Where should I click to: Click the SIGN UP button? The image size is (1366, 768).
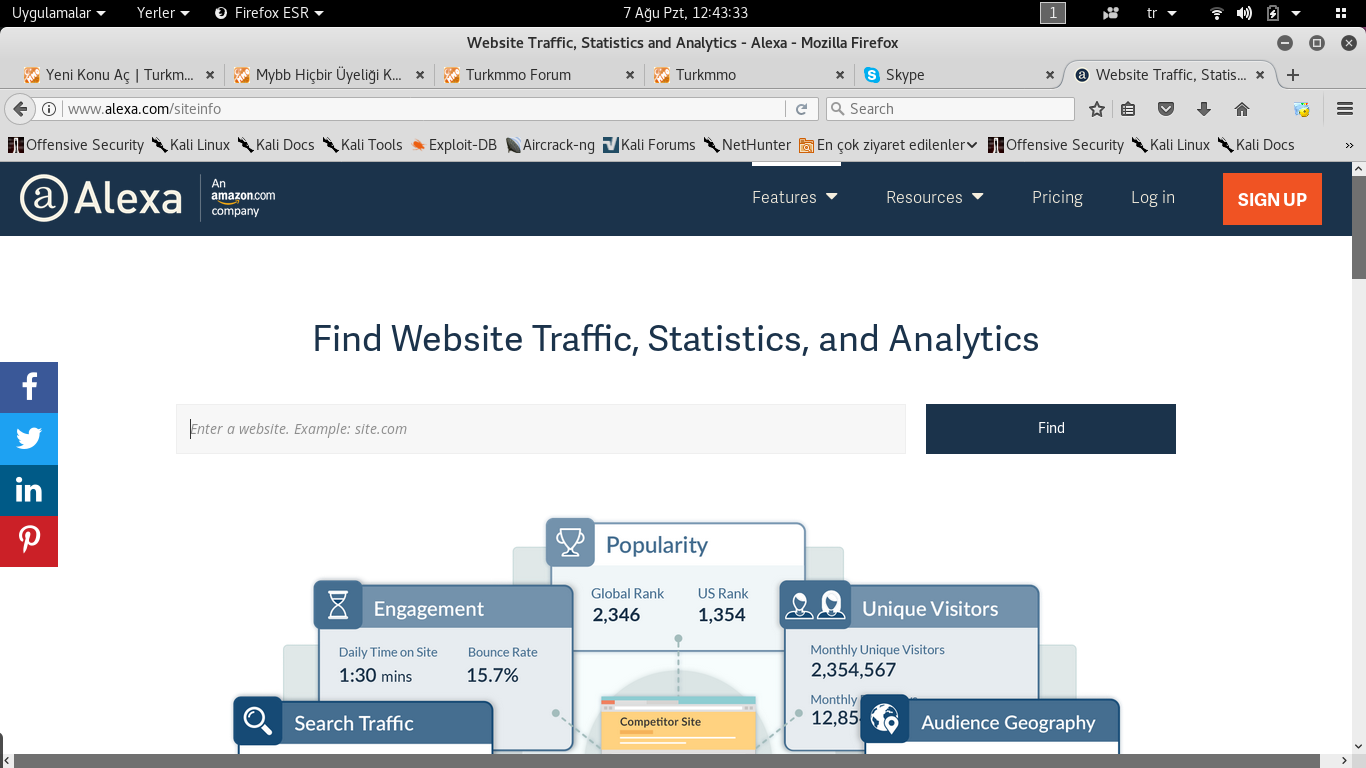pyautogui.click(x=1272, y=199)
